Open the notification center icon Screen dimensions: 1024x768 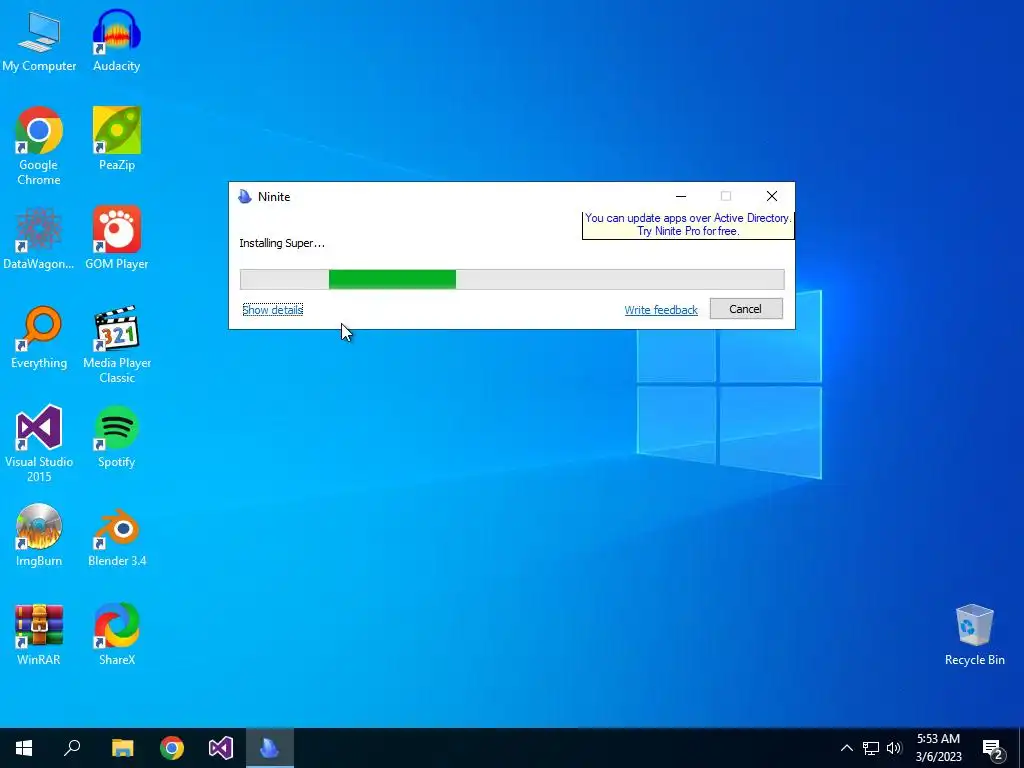(993, 748)
